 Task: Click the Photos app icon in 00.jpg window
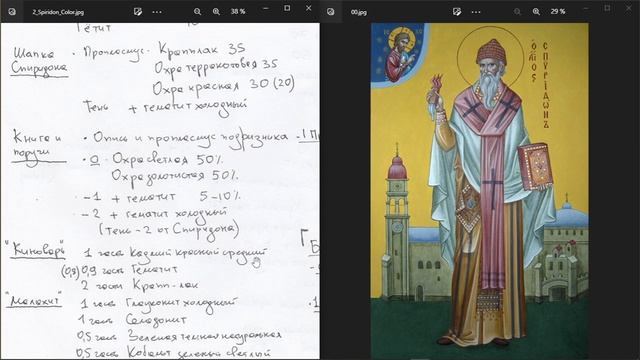coord(331,12)
